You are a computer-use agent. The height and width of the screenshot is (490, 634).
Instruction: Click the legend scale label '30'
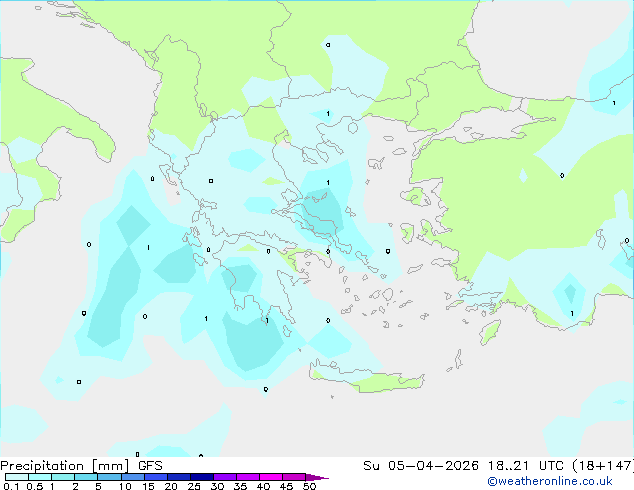217,486
